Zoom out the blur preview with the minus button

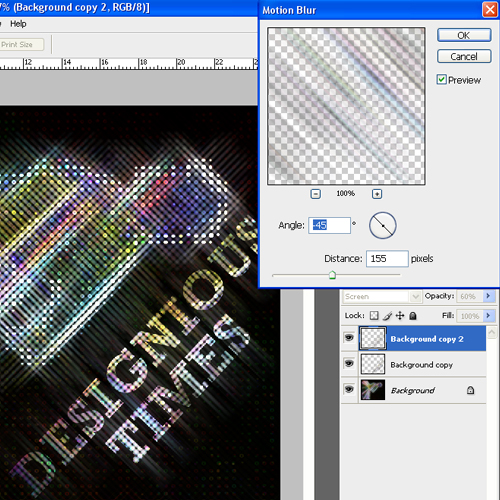(x=315, y=194)
